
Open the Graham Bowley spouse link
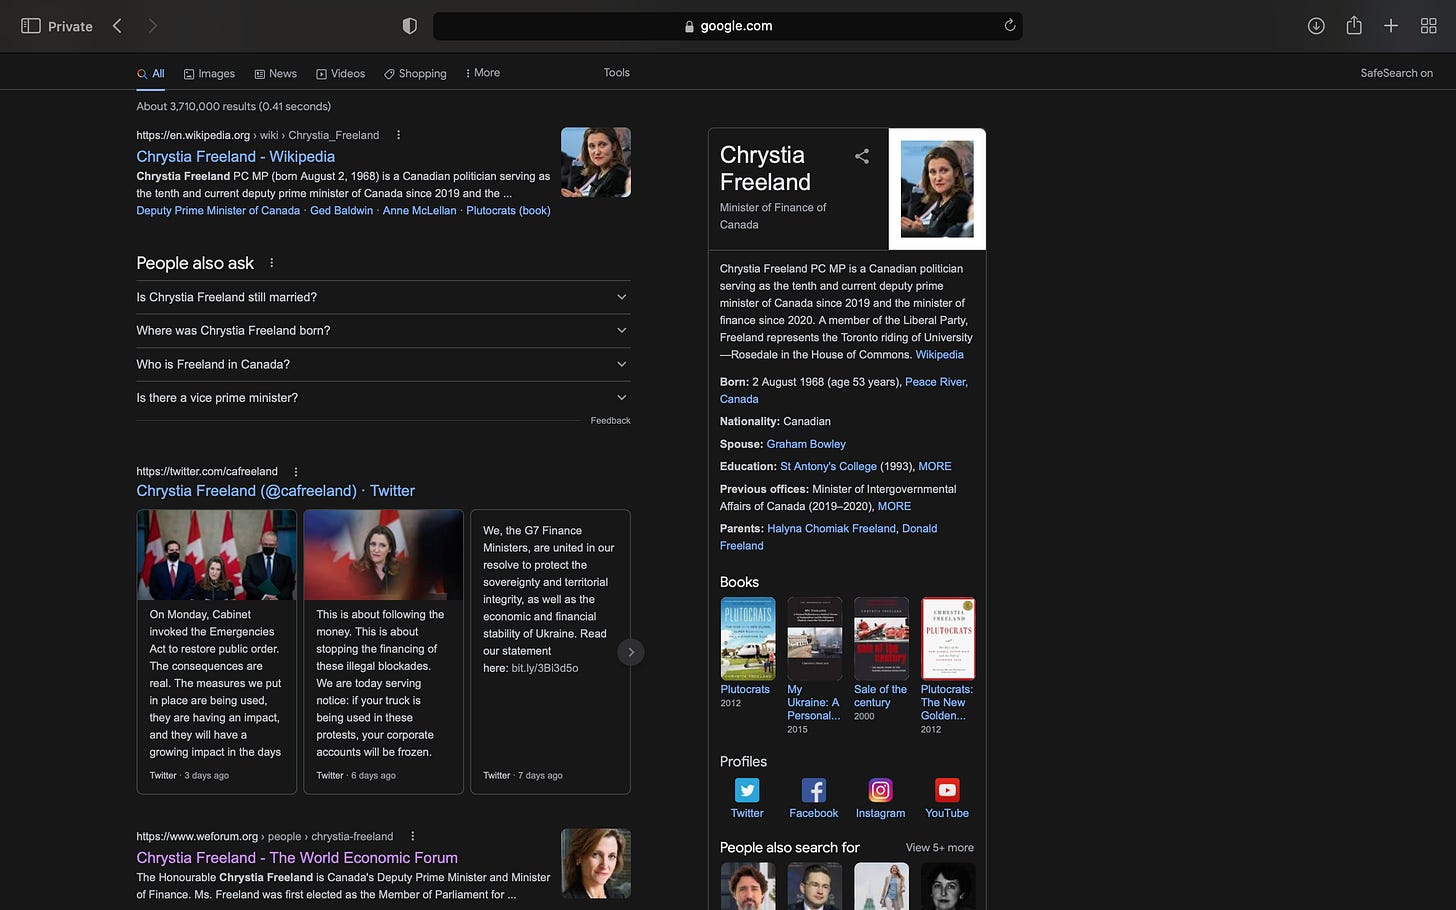pos(806,444)
